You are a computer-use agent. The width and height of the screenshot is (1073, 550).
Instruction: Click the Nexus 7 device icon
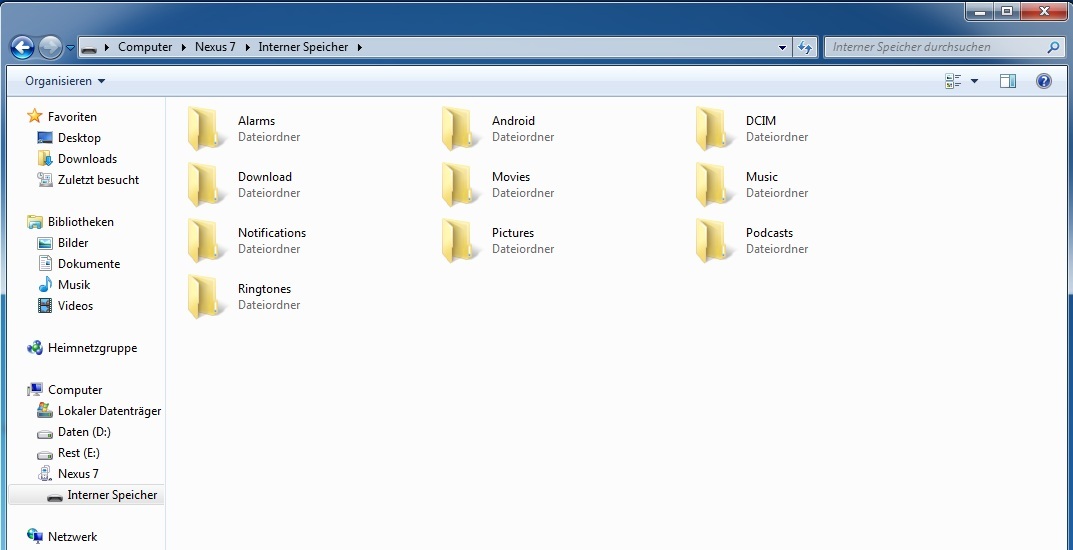[x=45, y=473]
